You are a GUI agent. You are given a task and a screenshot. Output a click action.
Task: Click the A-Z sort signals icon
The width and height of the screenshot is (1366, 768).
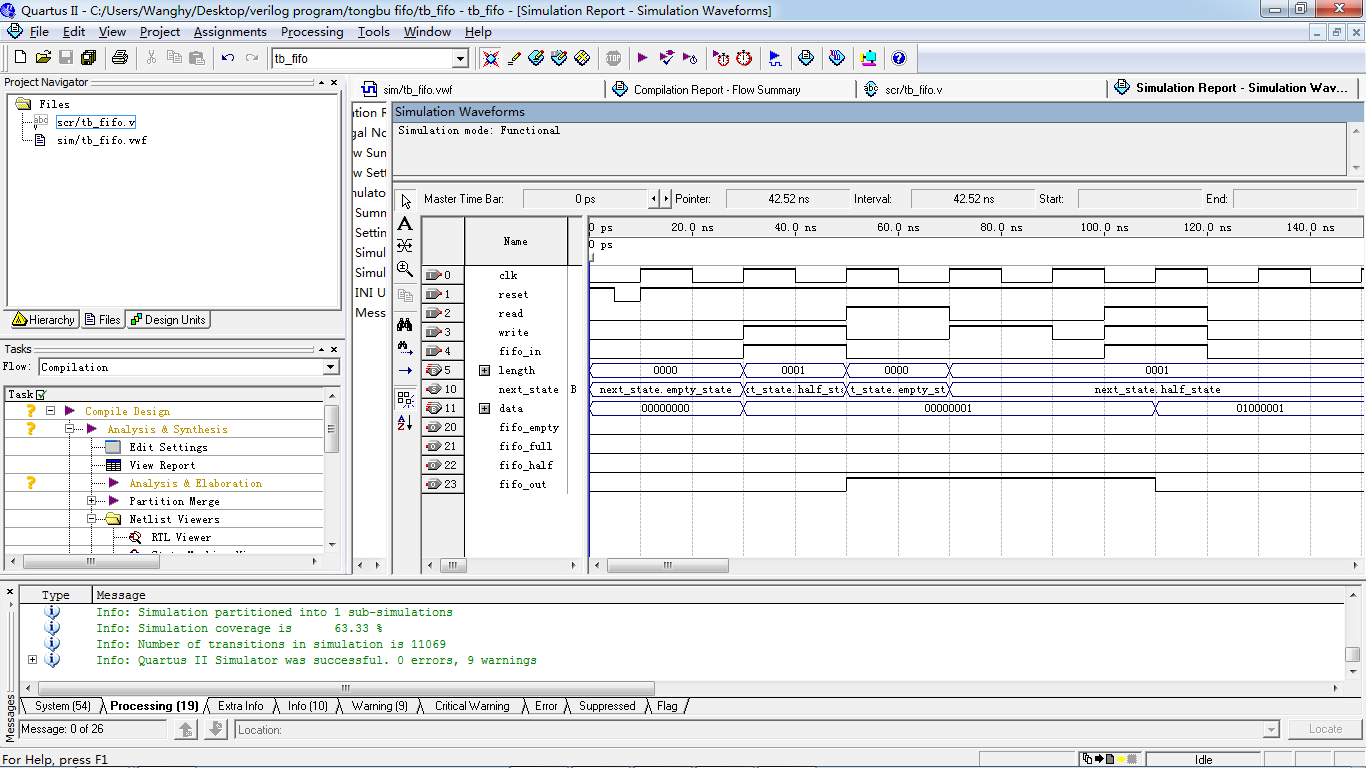pyautogui.click(x=405, y=423)
